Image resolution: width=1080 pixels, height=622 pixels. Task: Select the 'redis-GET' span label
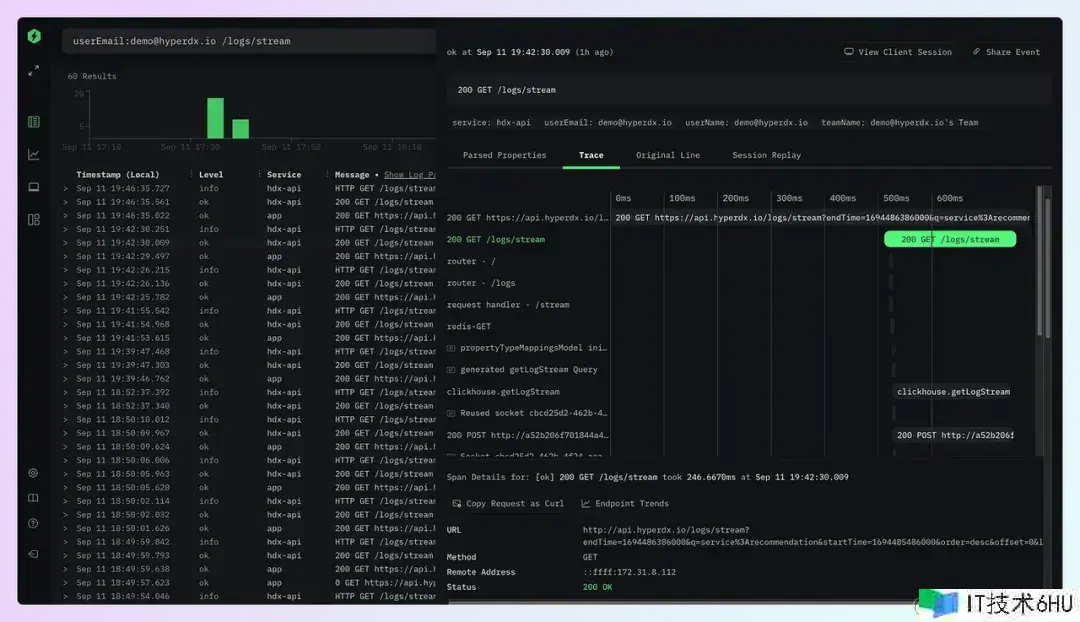[x=468, y=326]
